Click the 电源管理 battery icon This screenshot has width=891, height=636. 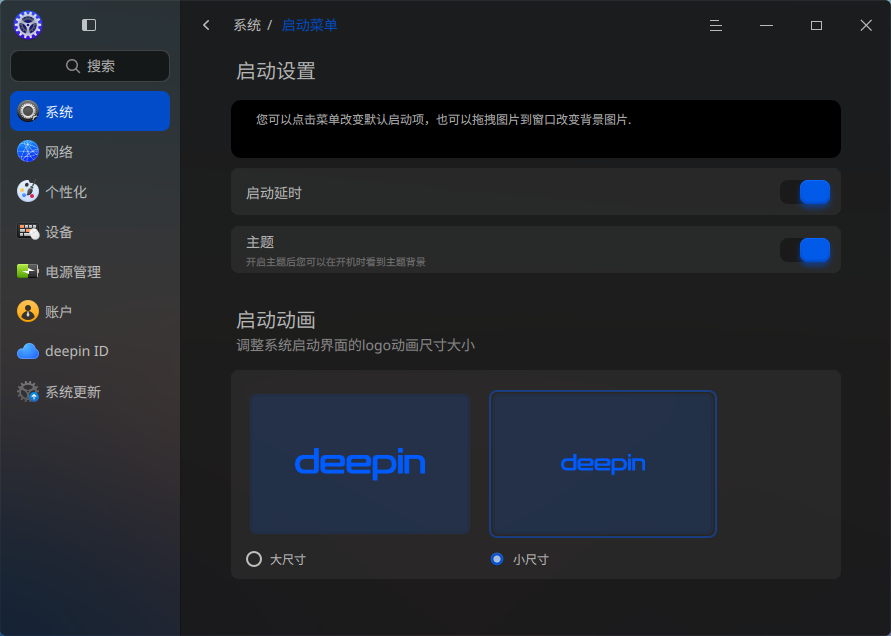point(28,271)
